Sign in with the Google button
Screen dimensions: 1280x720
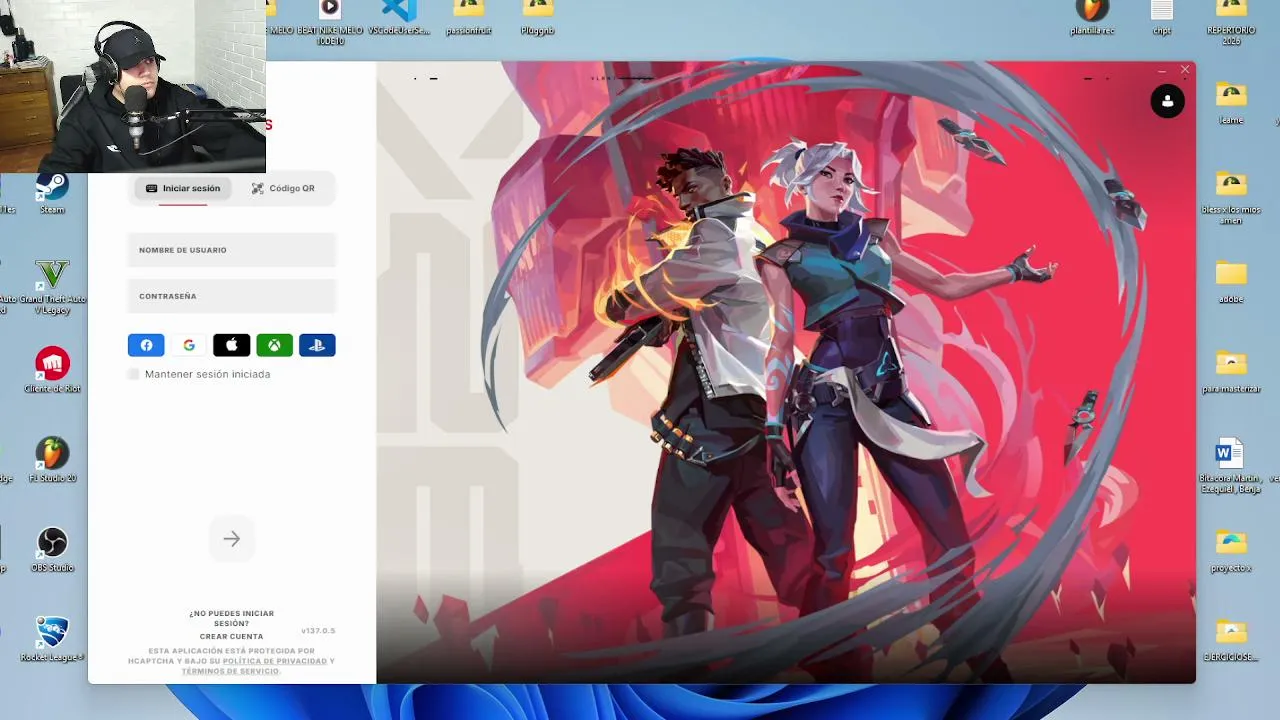[x=189, y=345]
